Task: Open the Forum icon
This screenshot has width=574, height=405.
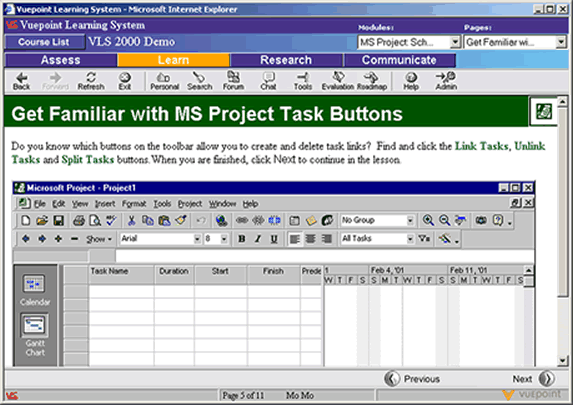Action: coord(233,81)
